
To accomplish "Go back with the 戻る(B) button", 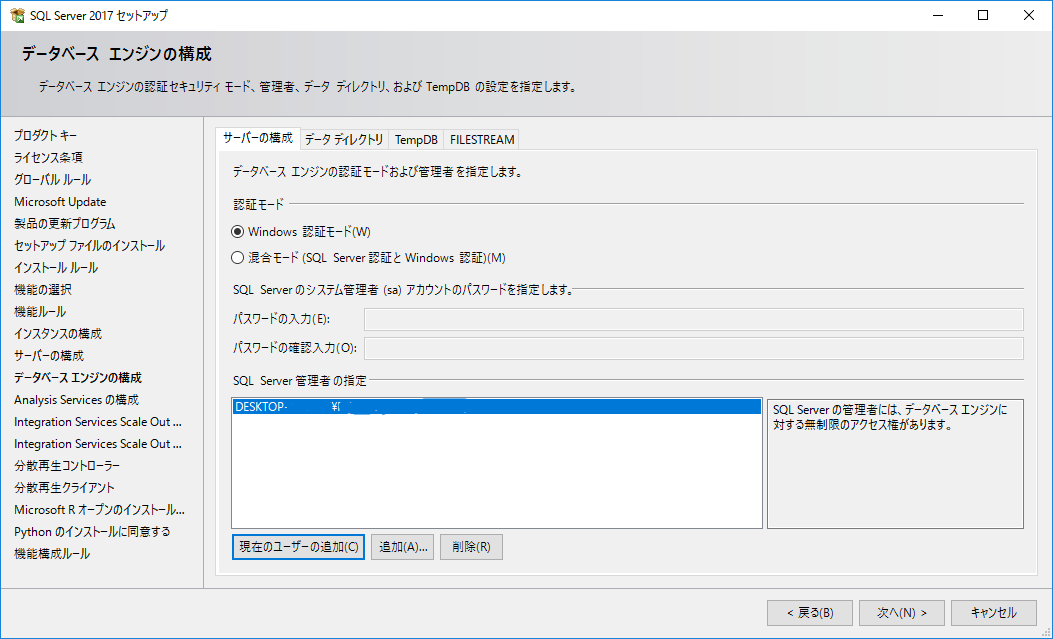I will coord(809,612).
